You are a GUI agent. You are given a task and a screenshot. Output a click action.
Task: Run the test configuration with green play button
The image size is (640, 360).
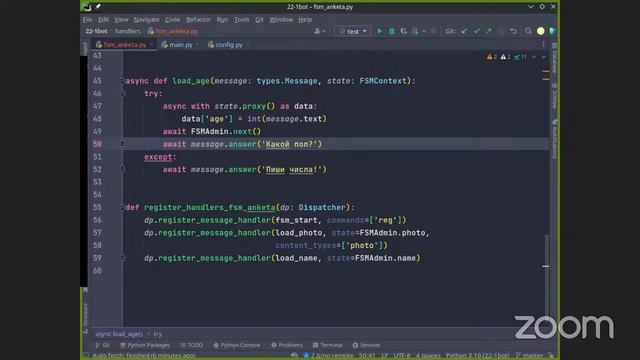point(379,31)
